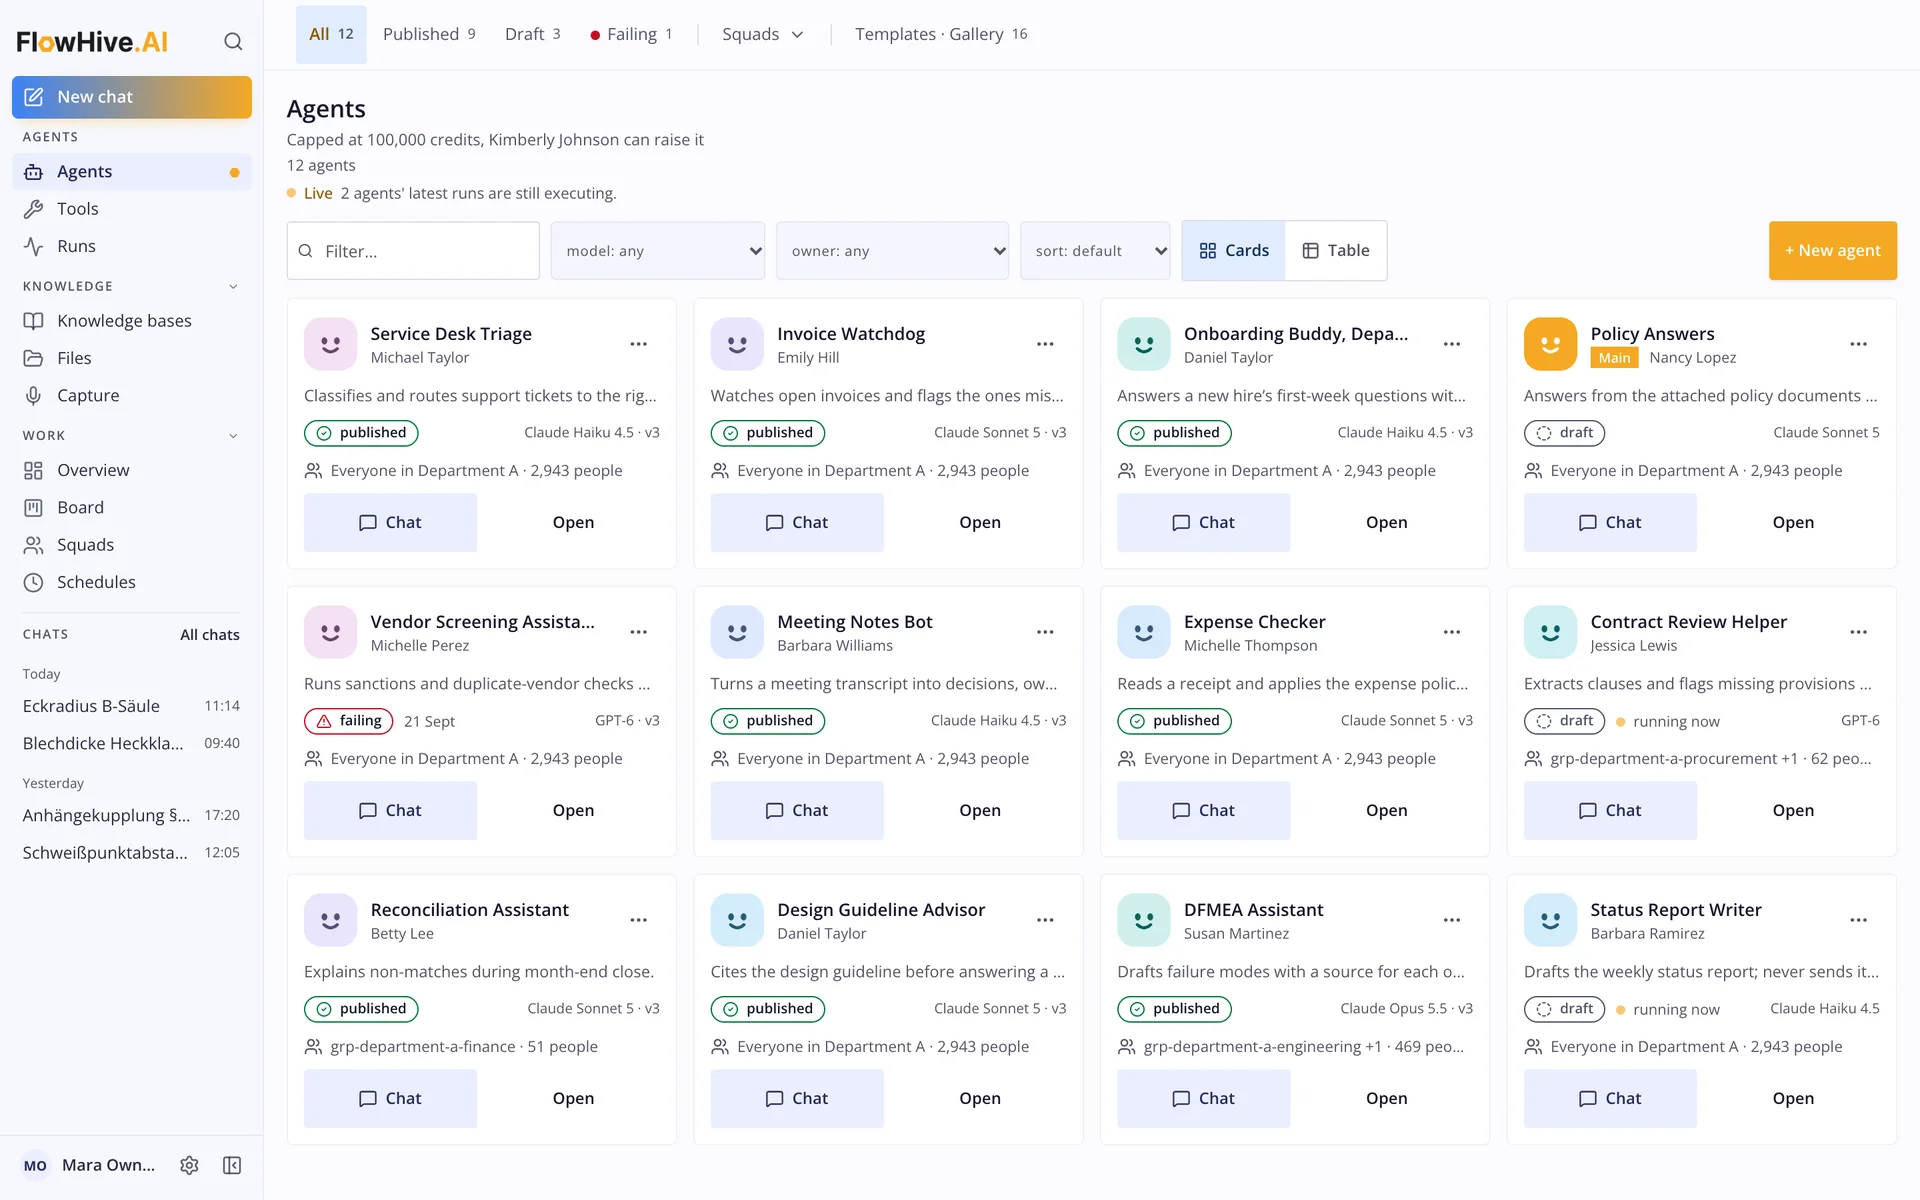Collapse the Knowledge sidebar section
The image size is (1920, 1200).
point(233,287)
